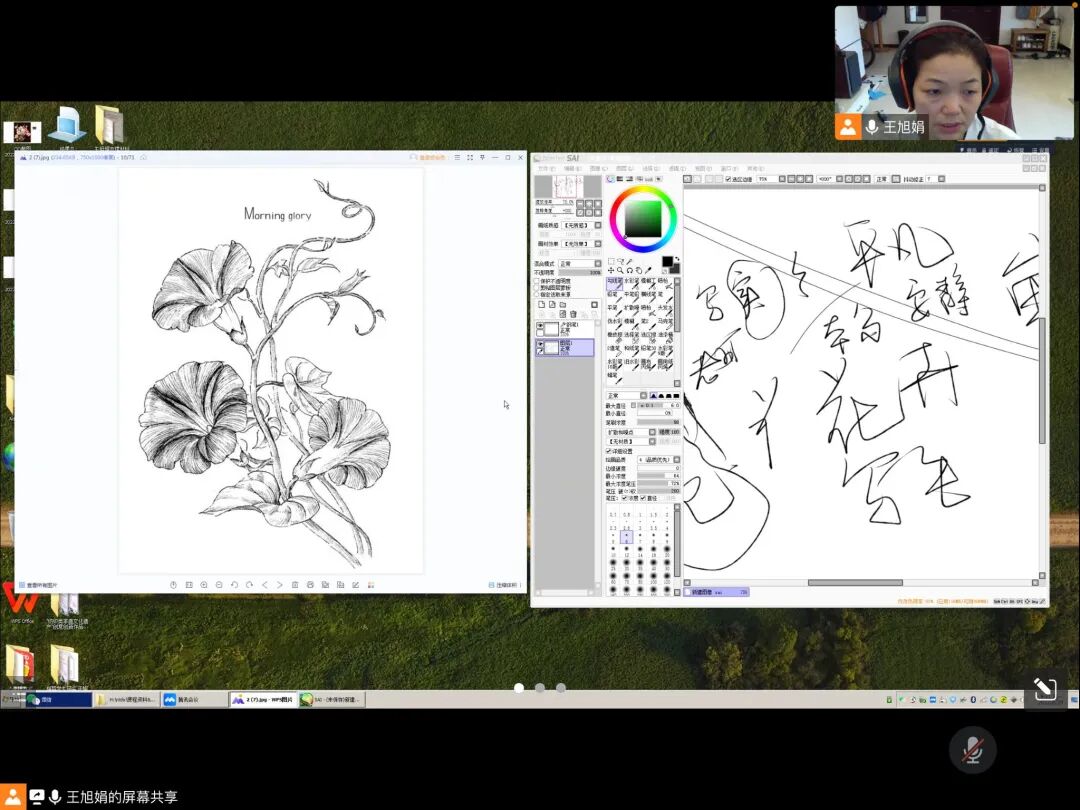Image resolution: width=1080 pixels, height=810 pixels.
Task: Select the 勾线笔 brush preset
Action: (615, 283)
